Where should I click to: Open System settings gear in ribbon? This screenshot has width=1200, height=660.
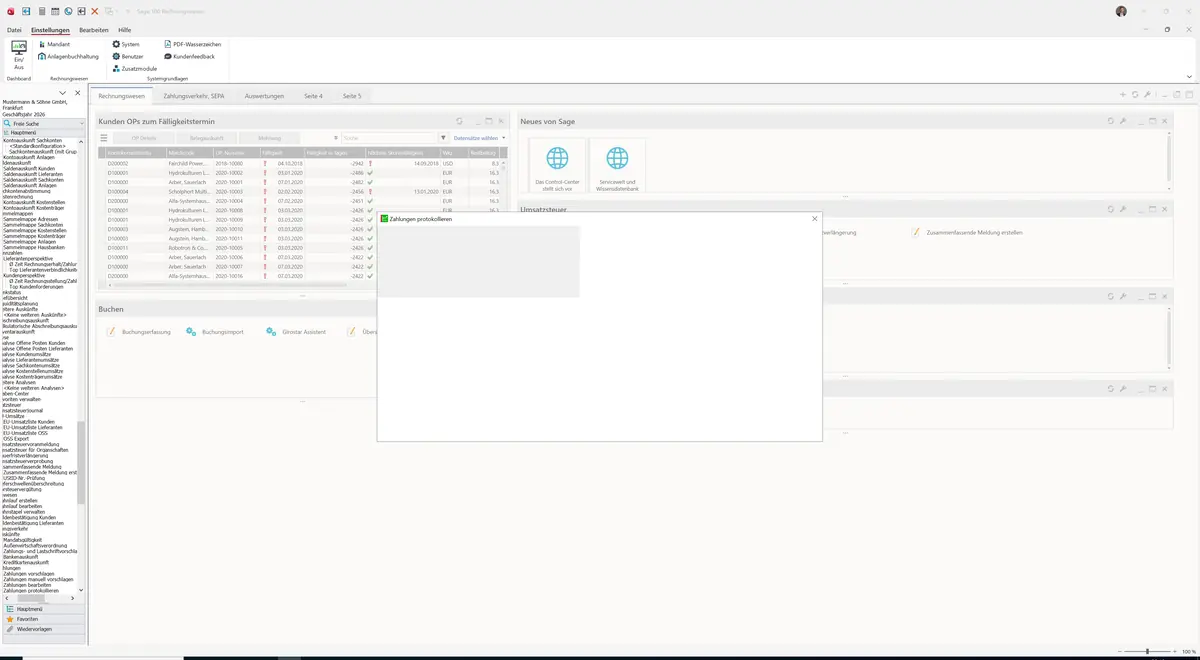(x=126, y=45)
